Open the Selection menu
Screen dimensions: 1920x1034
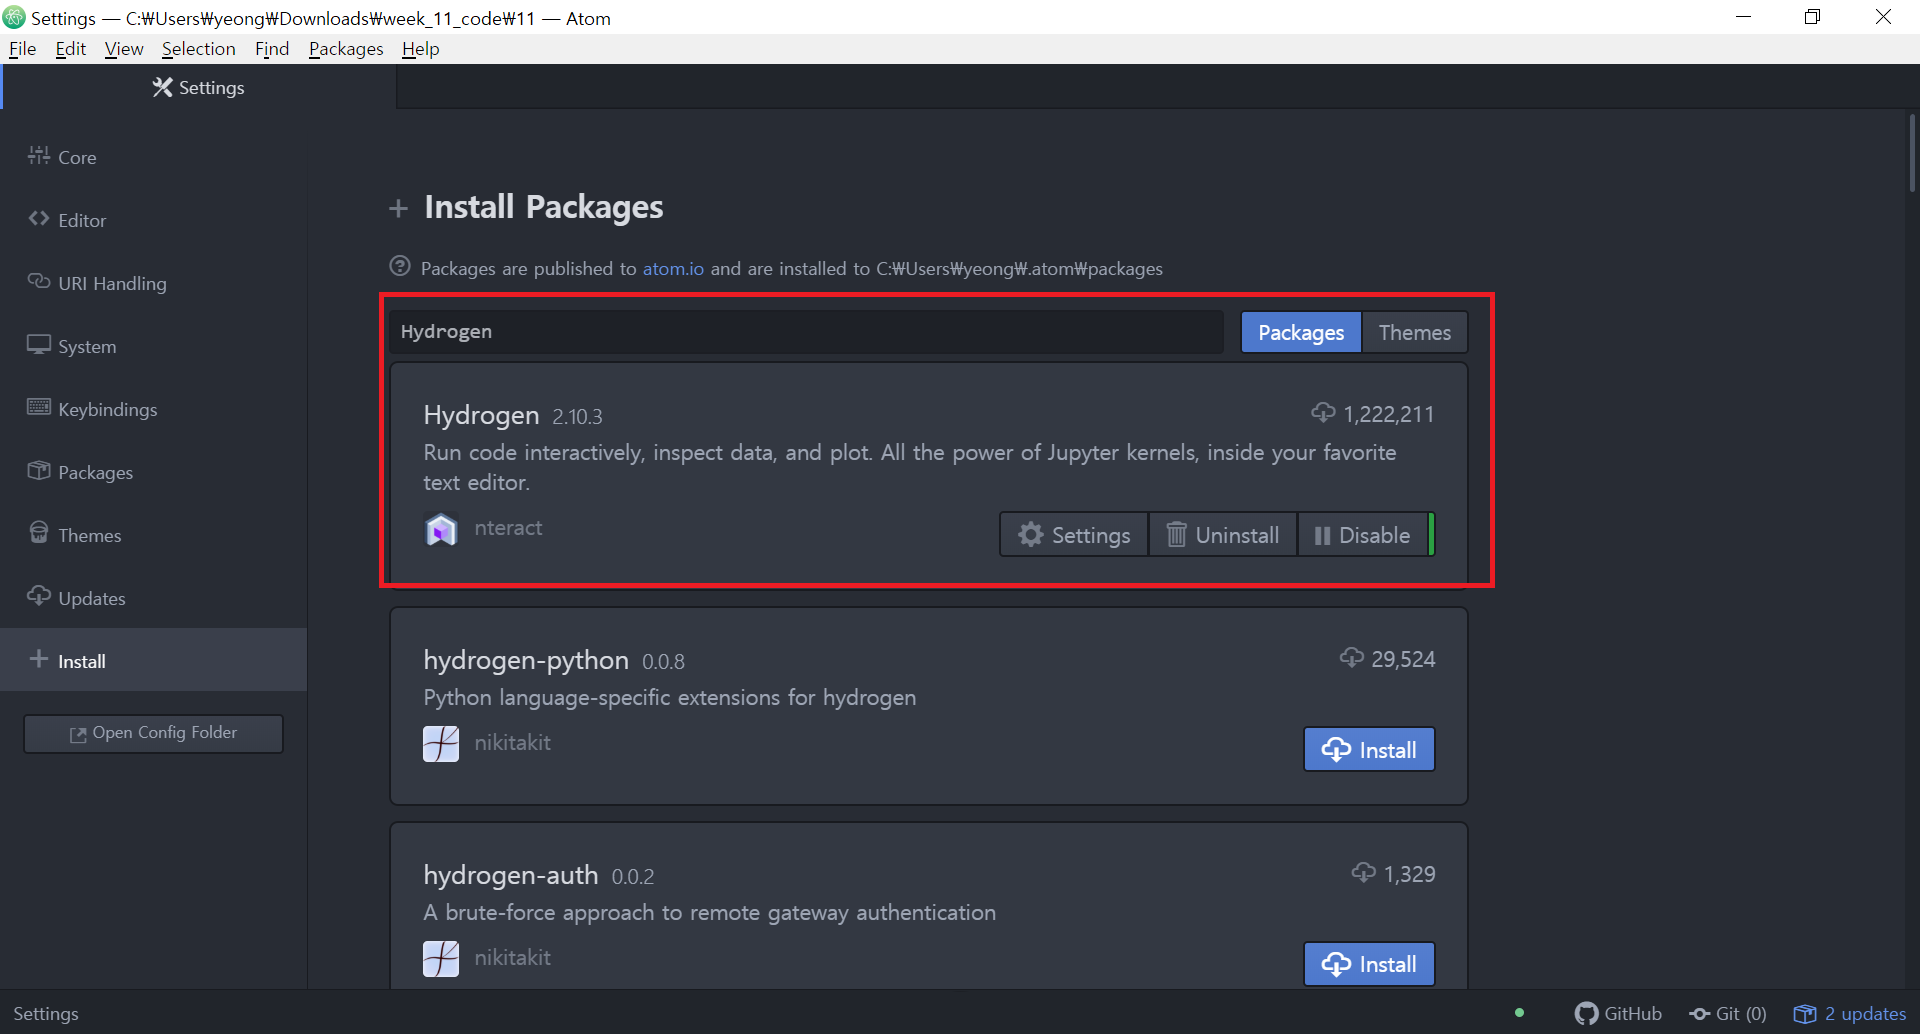(x=199, y=49)
